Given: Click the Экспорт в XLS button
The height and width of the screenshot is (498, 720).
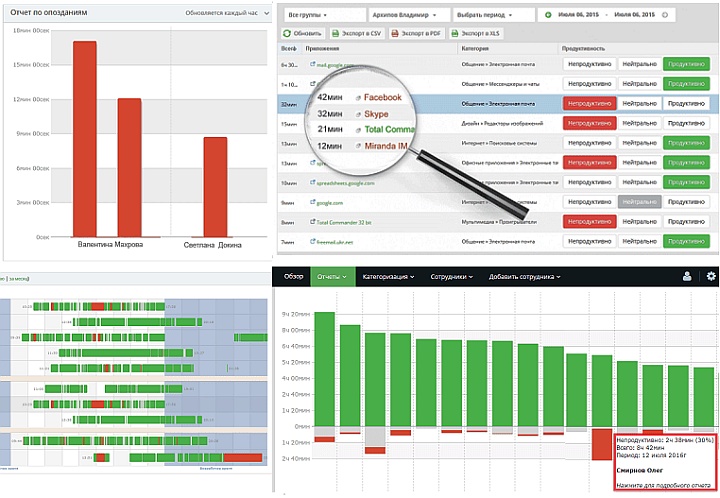Looking at the screenshot, I should (476, 34).
